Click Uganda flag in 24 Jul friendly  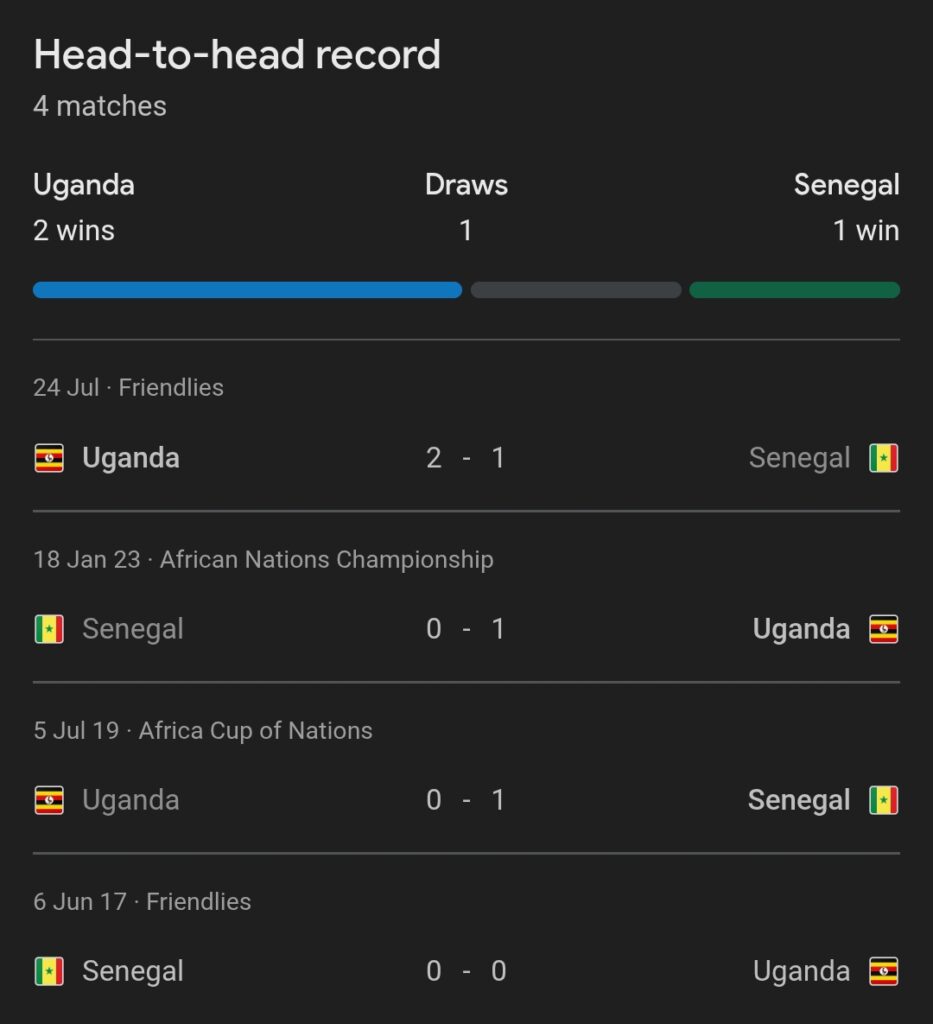49,458
